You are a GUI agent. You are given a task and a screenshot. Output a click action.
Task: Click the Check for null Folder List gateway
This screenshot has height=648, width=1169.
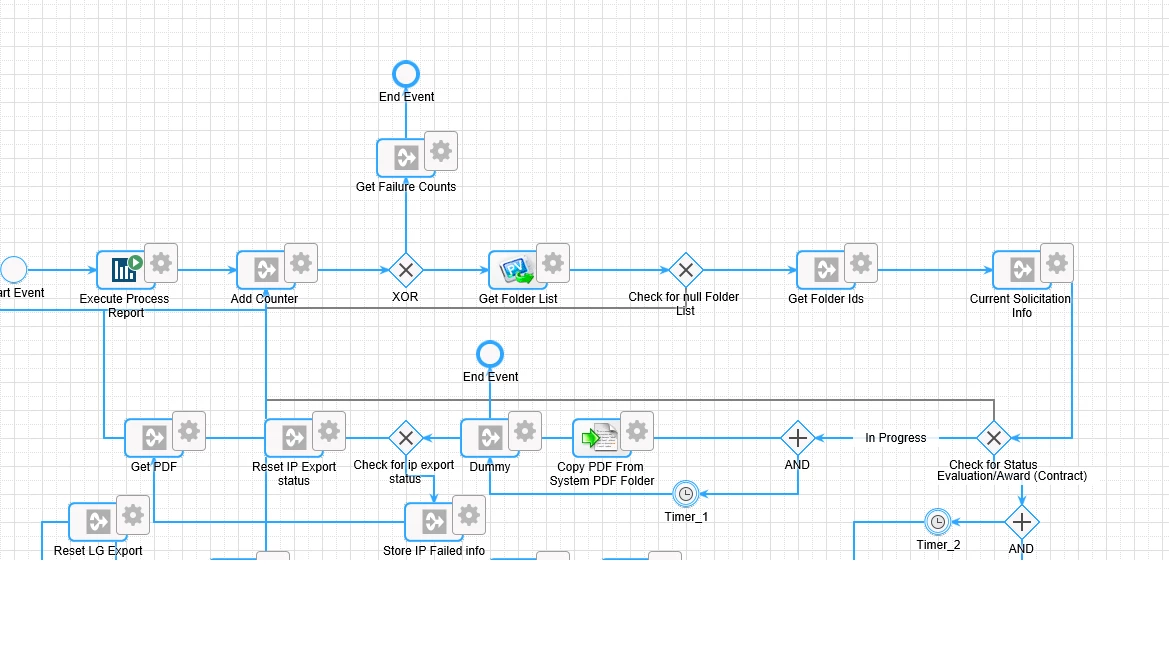click(x=686, y=270)
